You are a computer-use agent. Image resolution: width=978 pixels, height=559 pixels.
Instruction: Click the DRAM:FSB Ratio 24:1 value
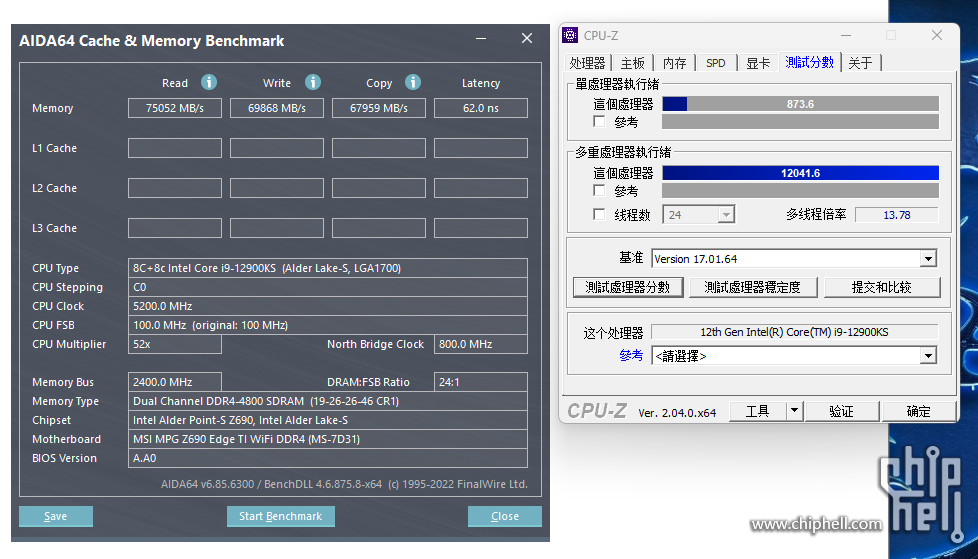481,382
